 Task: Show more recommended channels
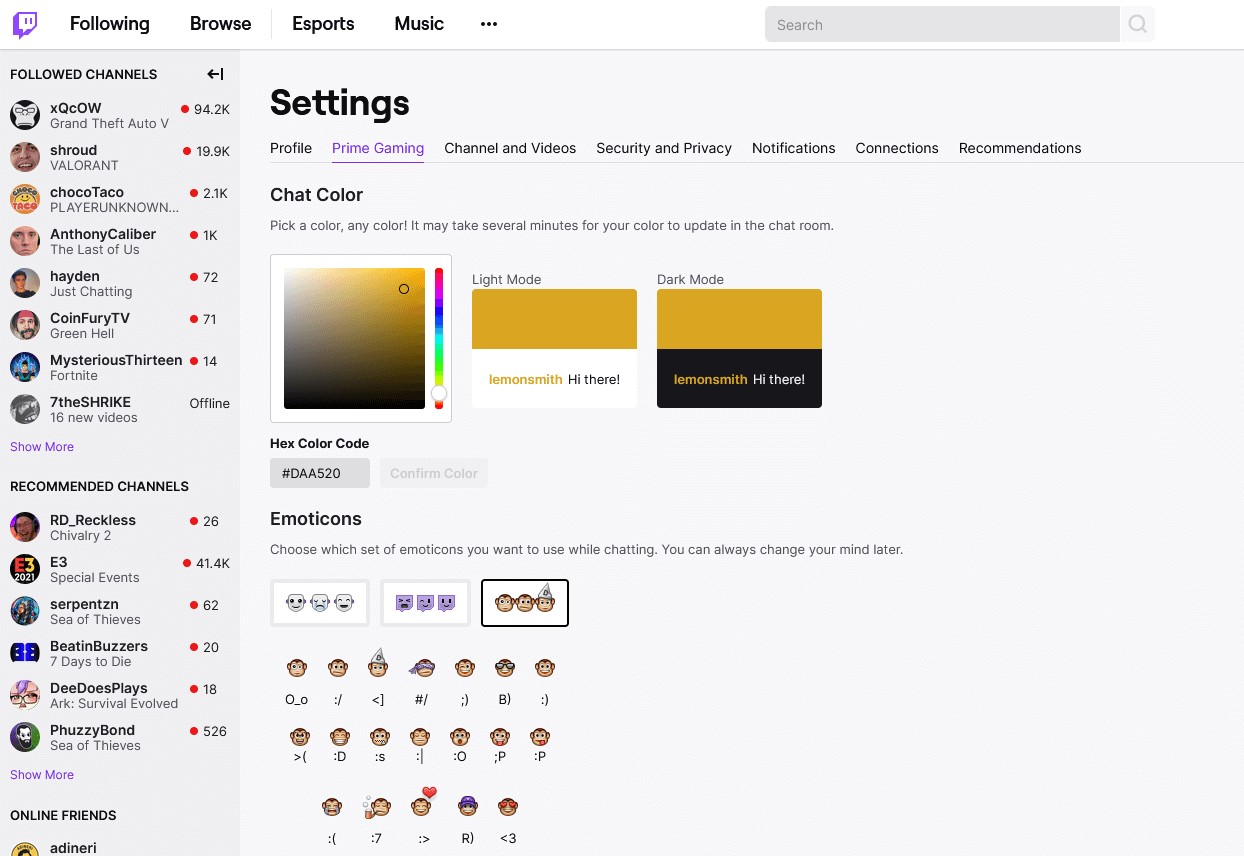coord(42,775)
